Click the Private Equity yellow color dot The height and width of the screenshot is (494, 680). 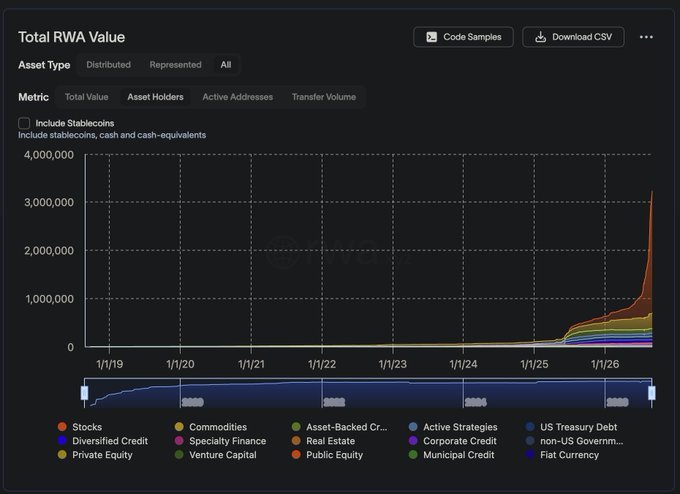[62, 455]
